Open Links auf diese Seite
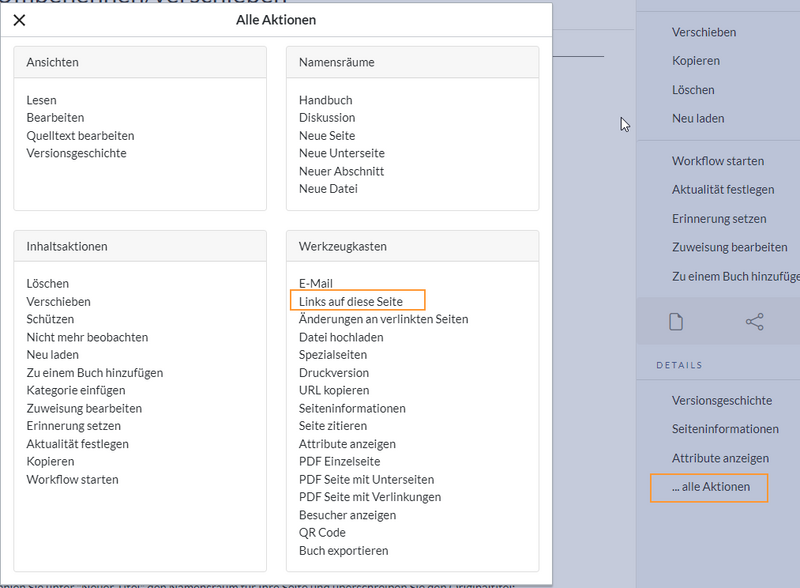This screenshot has height=588, width=800. click(x=351, y=302)
